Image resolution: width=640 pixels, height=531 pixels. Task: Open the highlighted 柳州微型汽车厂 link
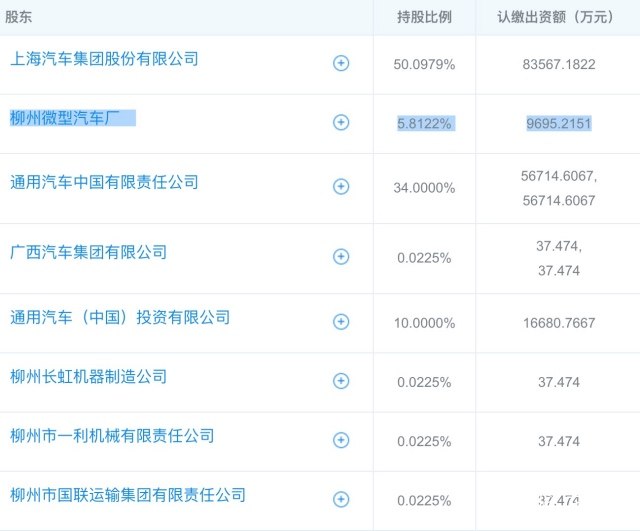(72, 118)
